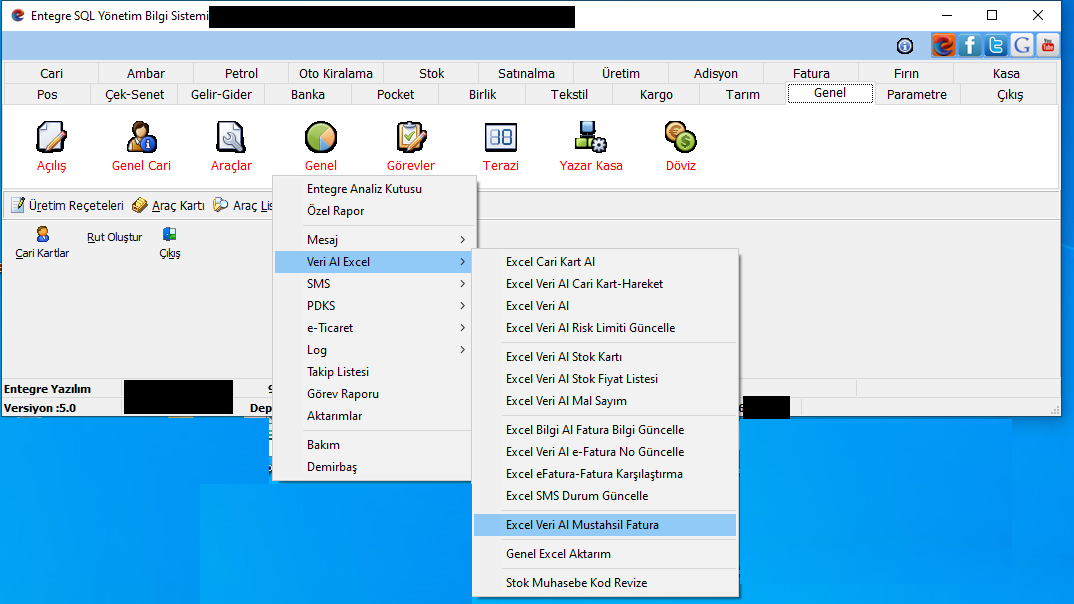Choose Excel Veri Al Mal Sayım
The image size is (1074, 604).
605,401
